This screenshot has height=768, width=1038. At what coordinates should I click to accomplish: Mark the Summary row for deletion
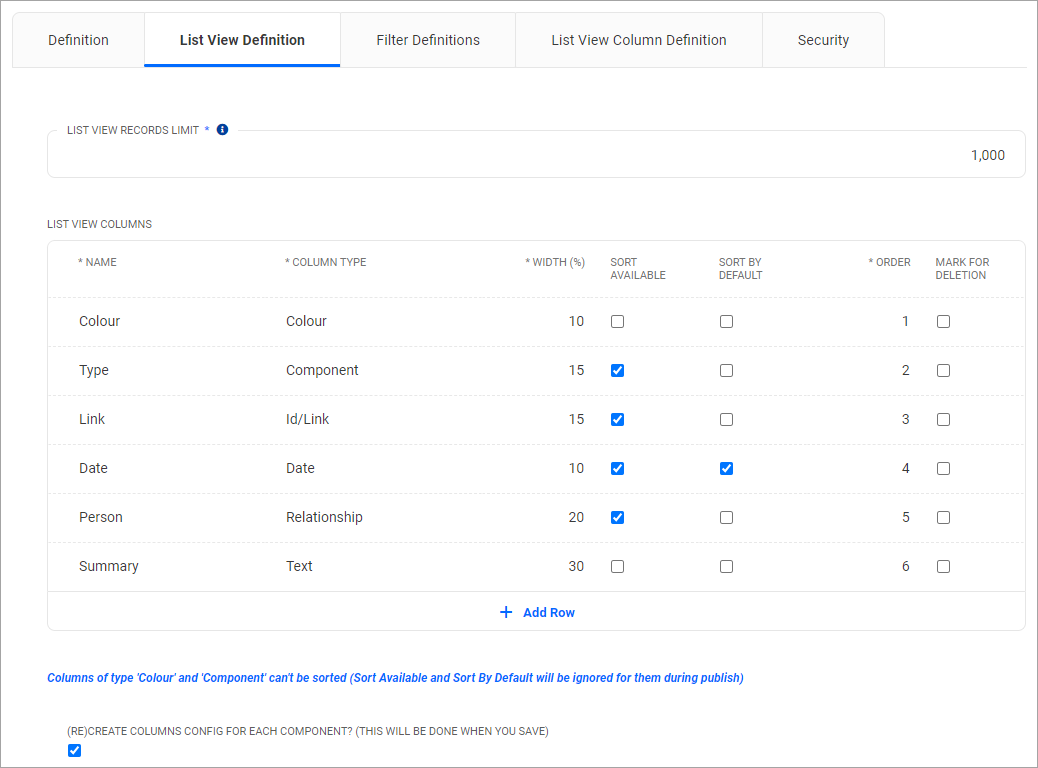point(943,566)
